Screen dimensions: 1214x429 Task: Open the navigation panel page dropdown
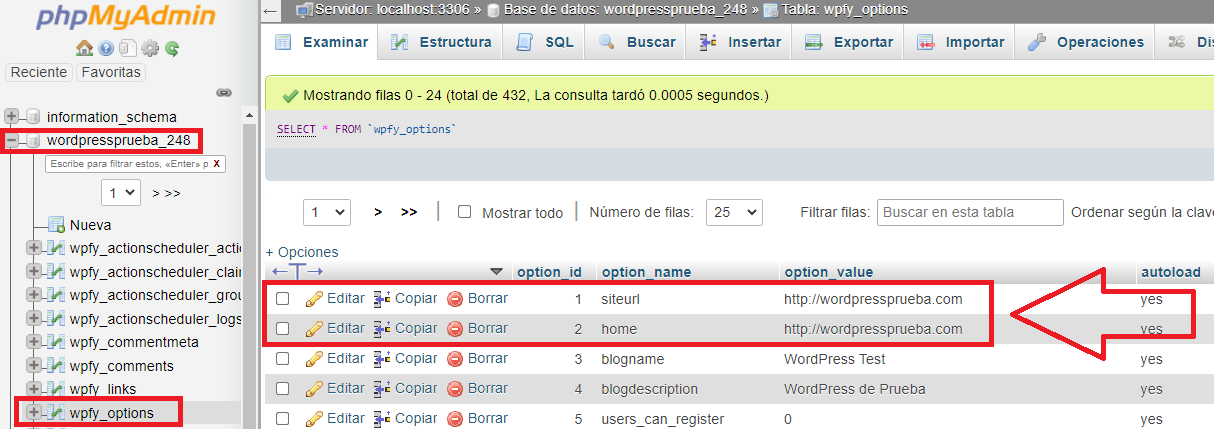(121, 192)
